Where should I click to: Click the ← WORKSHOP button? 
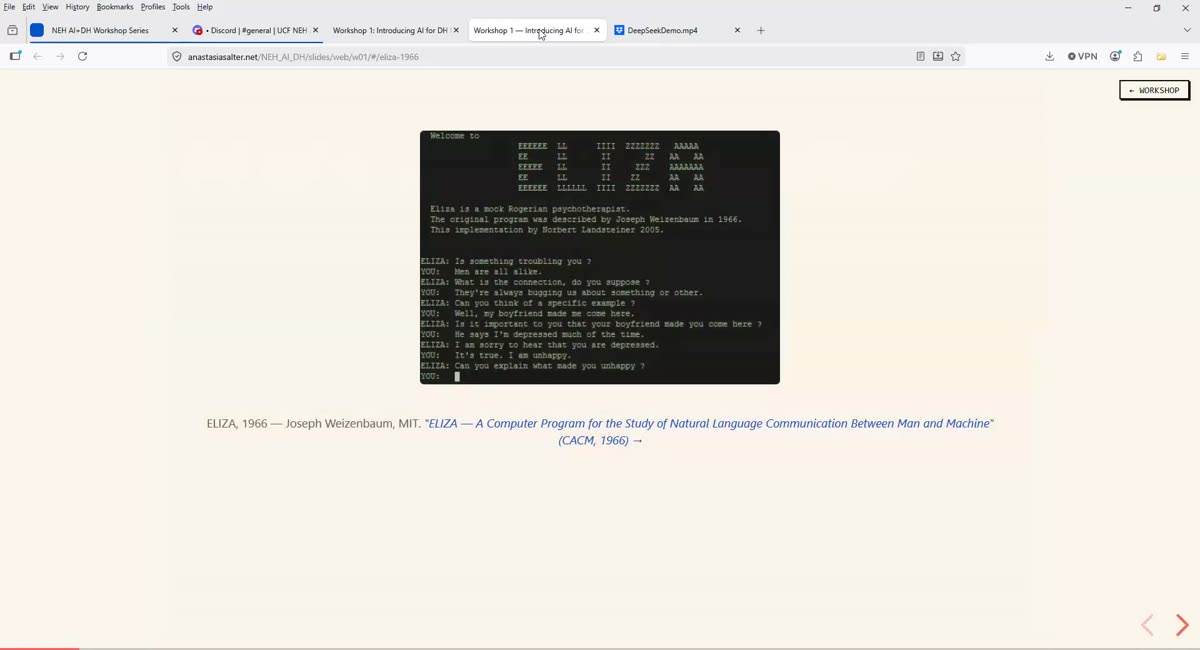1154,90
